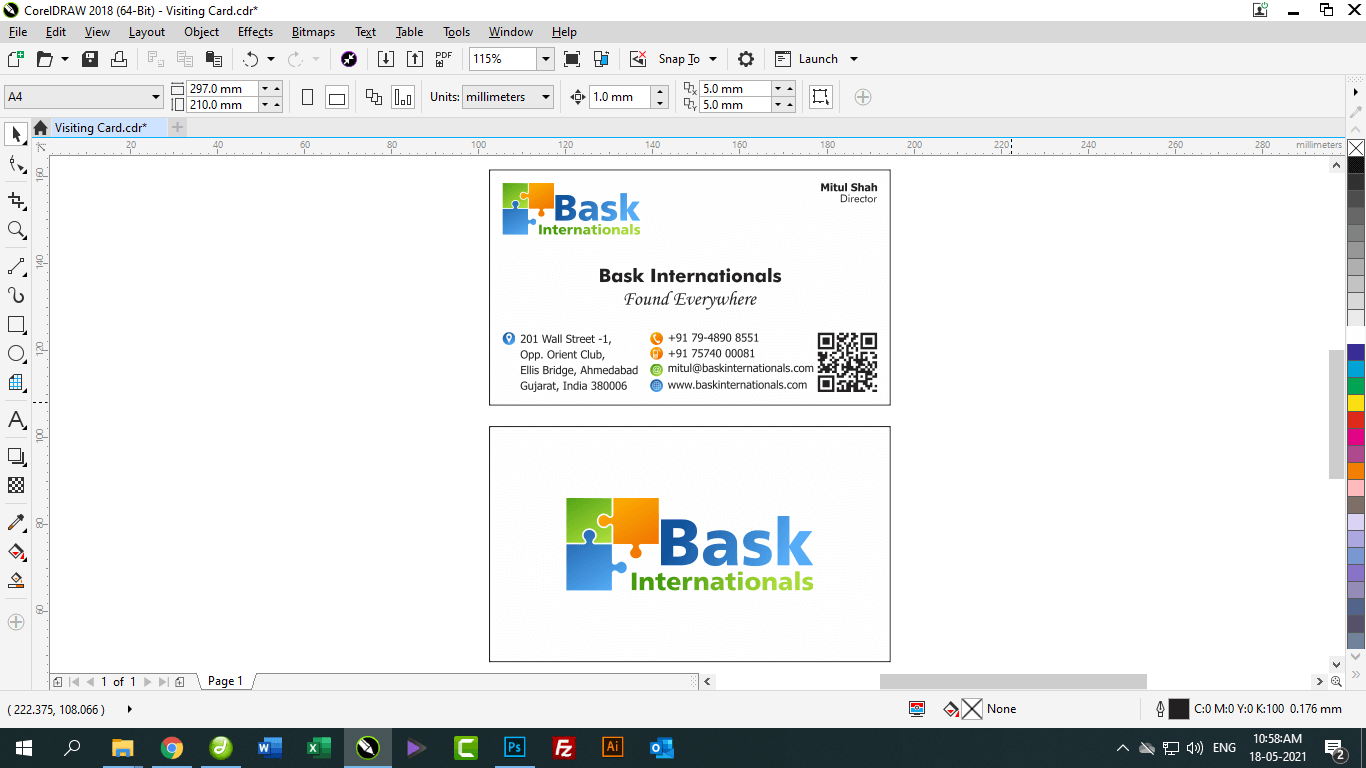Open the Layout menu
The height and width of the screenshot is (768, 1366).
[147, 32]
